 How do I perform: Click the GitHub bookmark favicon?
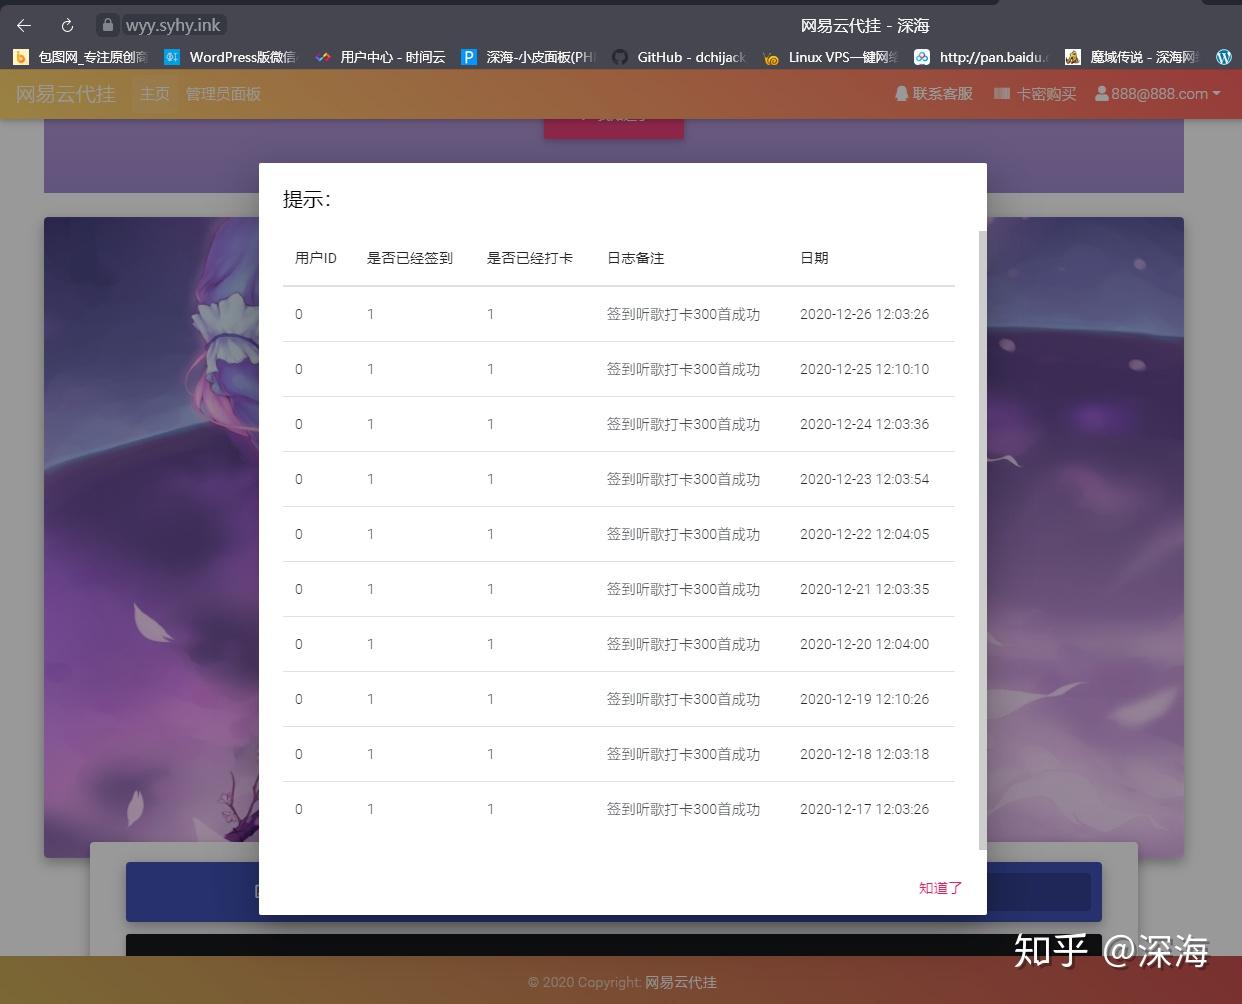620,57
